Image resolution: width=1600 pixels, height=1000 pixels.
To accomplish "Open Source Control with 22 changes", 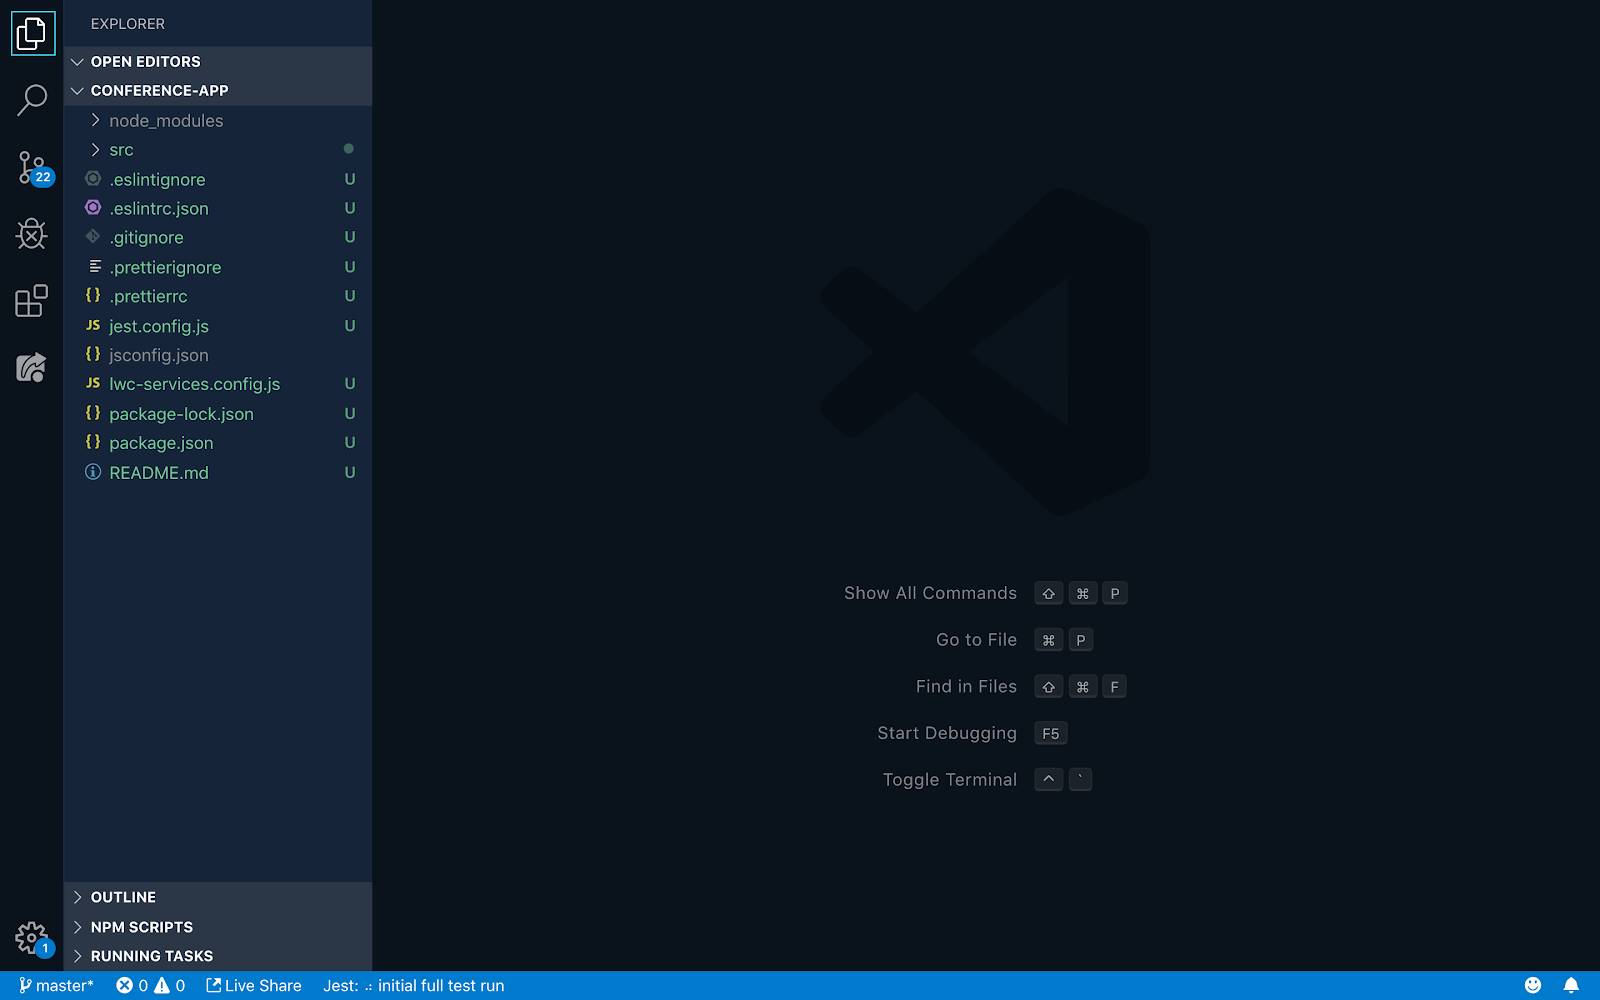I will pyautogui.click(x=32, y=167).
